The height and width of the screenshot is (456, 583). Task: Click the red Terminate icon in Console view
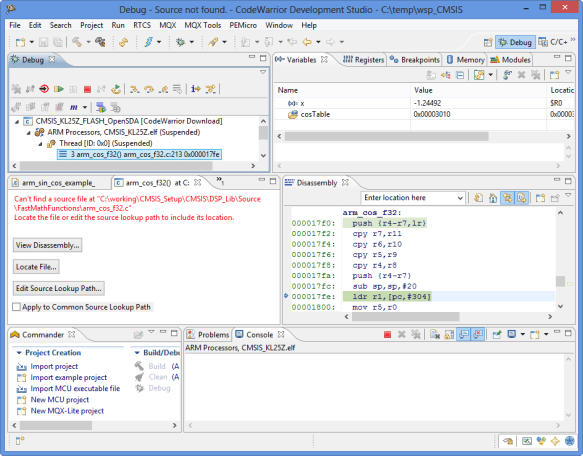tap(387, 335)
